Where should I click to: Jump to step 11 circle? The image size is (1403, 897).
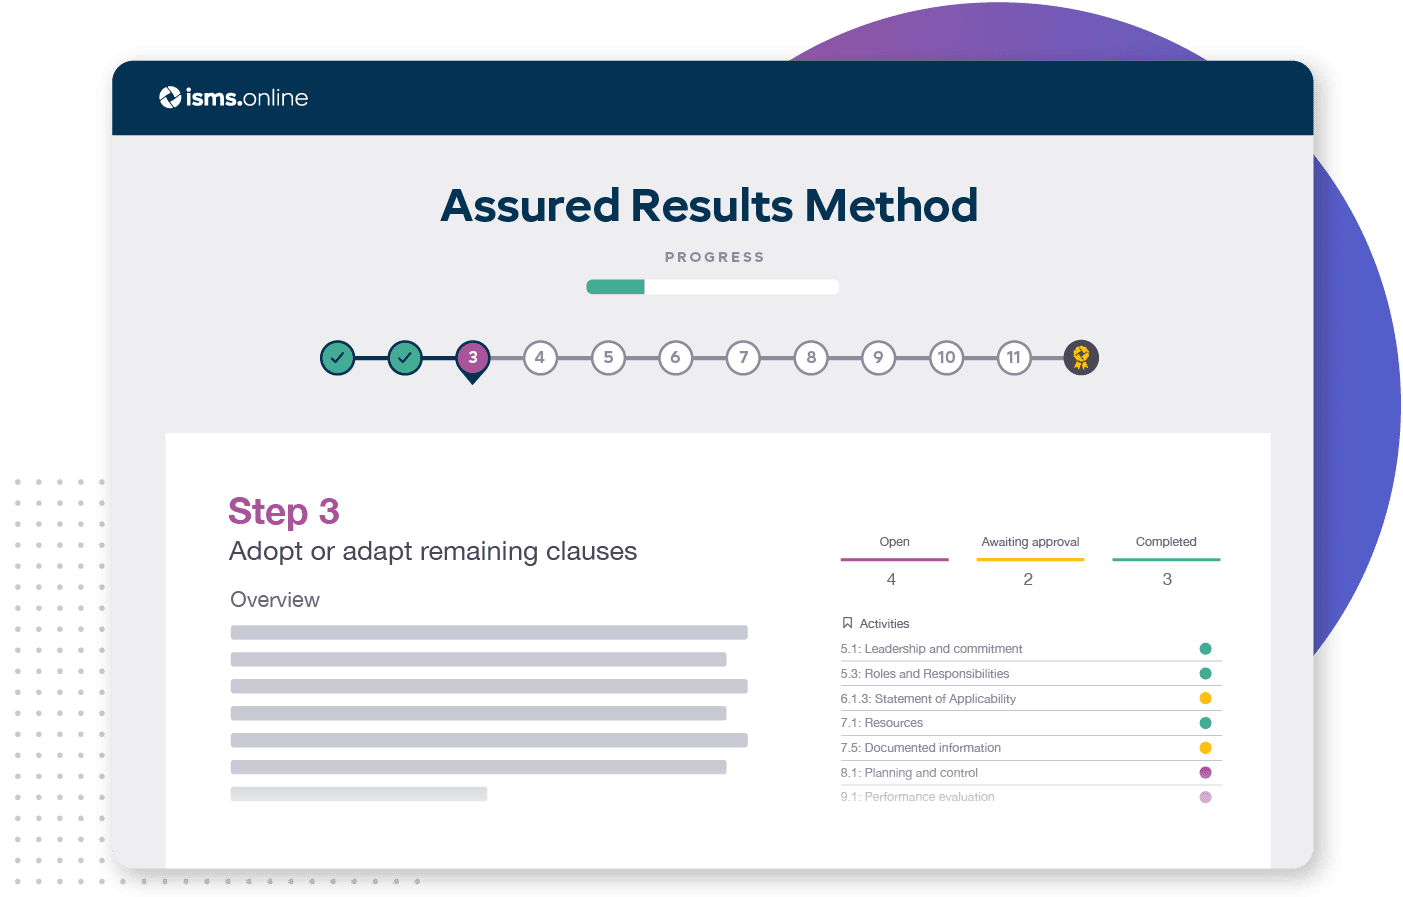tap(1014, 357)
